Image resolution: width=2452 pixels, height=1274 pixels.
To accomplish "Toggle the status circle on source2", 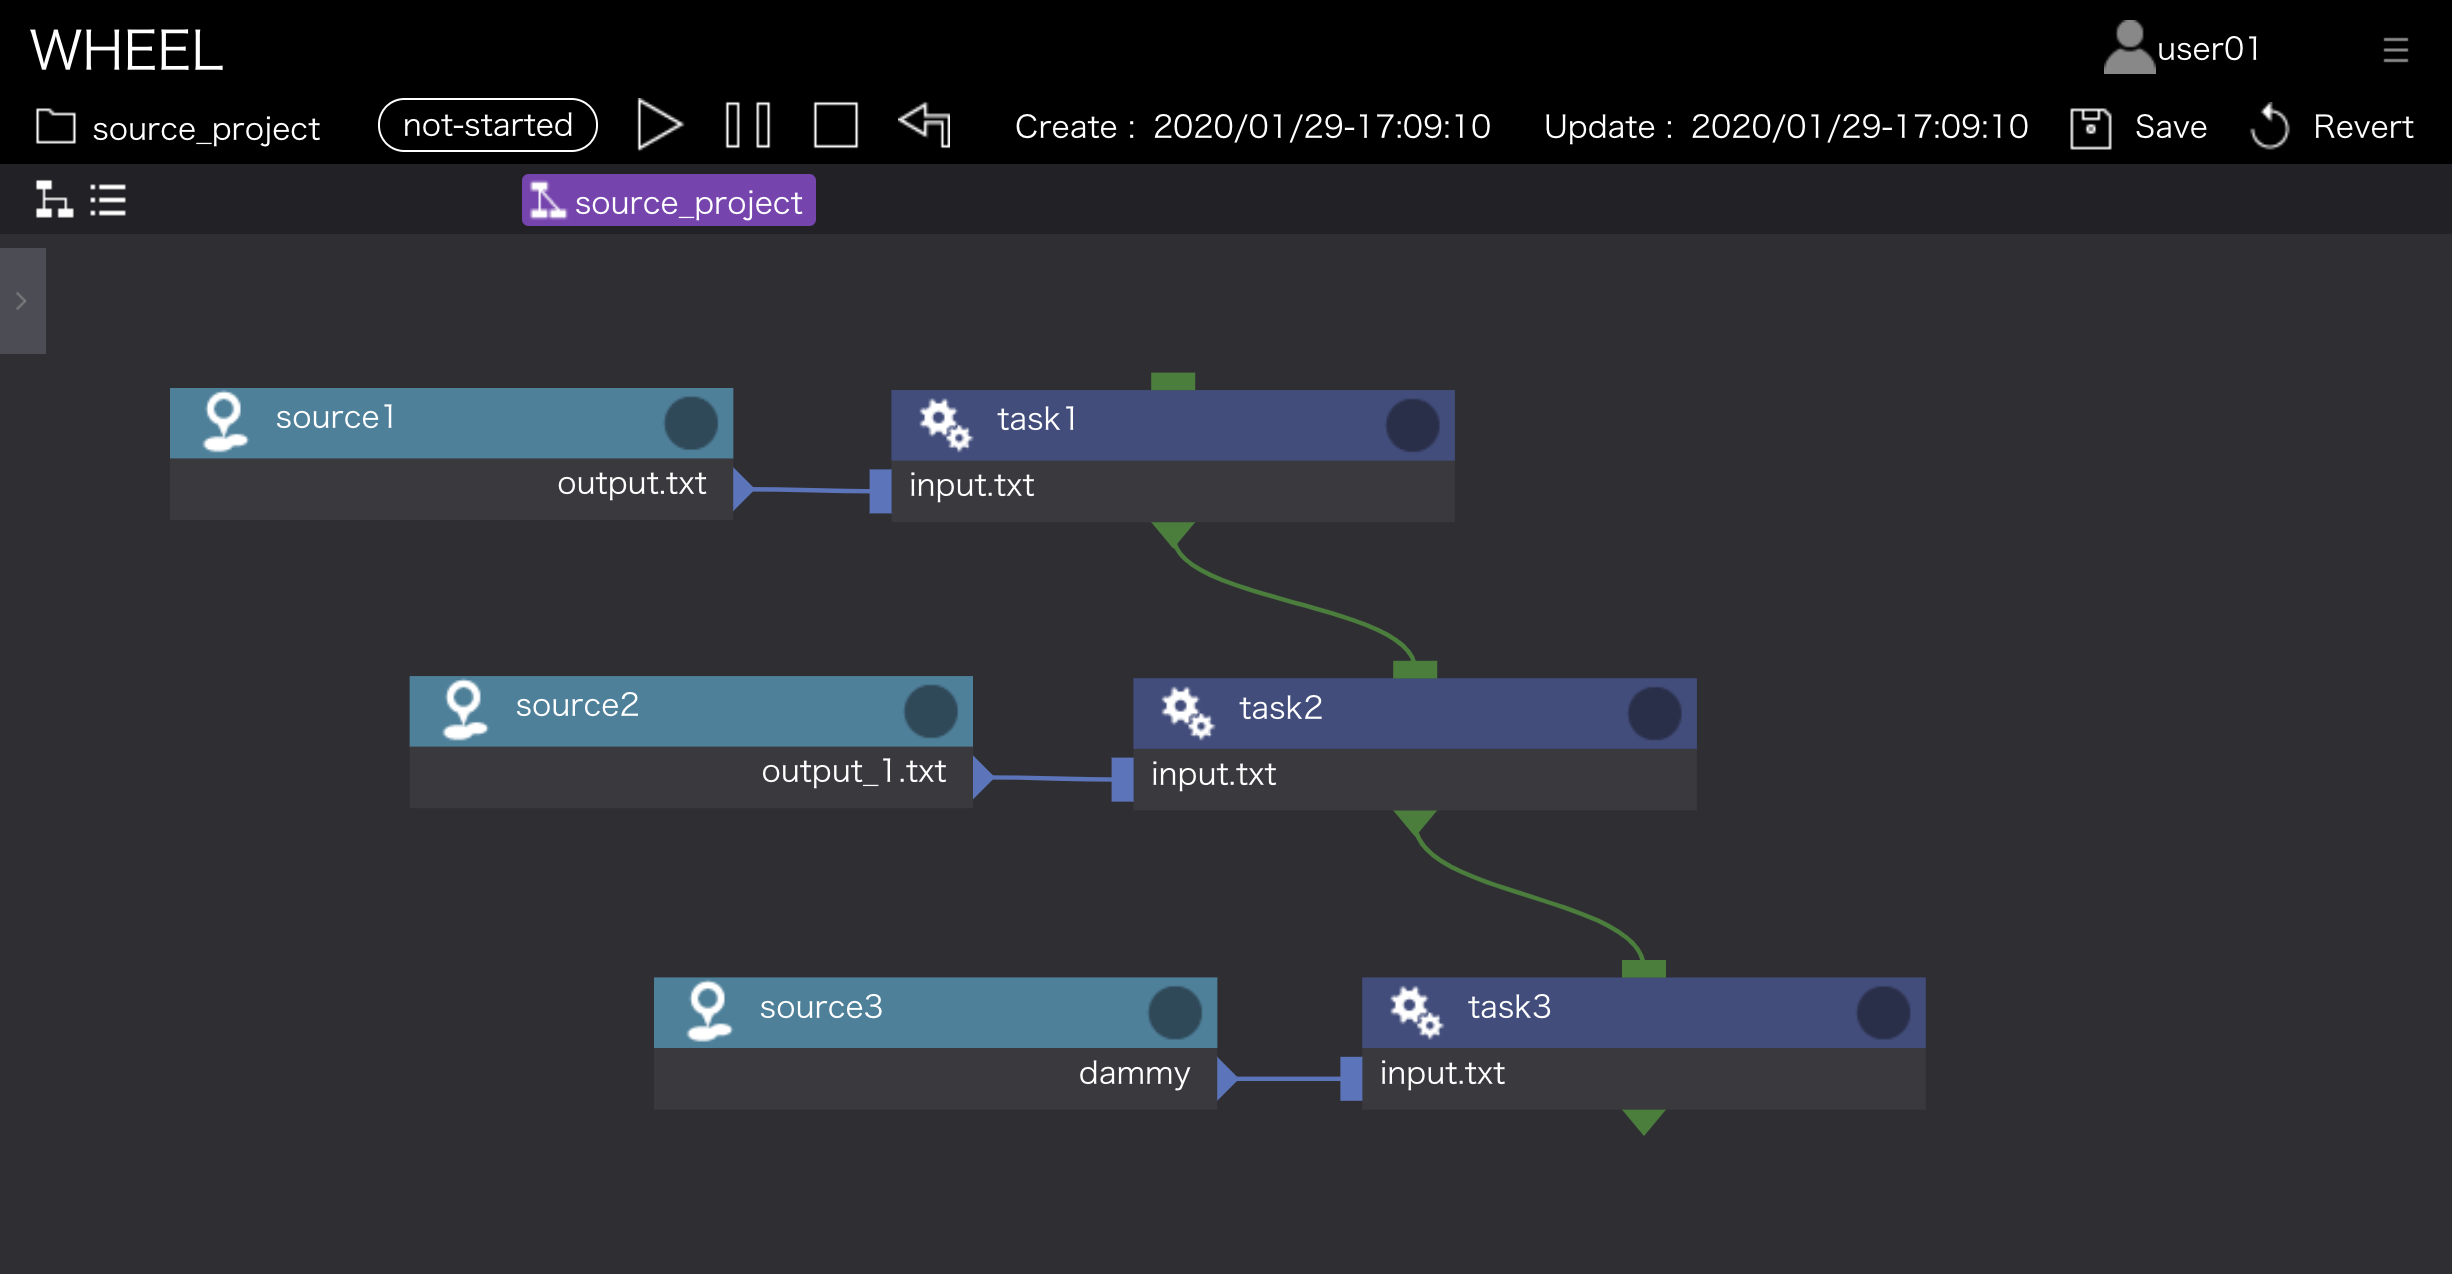I will 930,711.
